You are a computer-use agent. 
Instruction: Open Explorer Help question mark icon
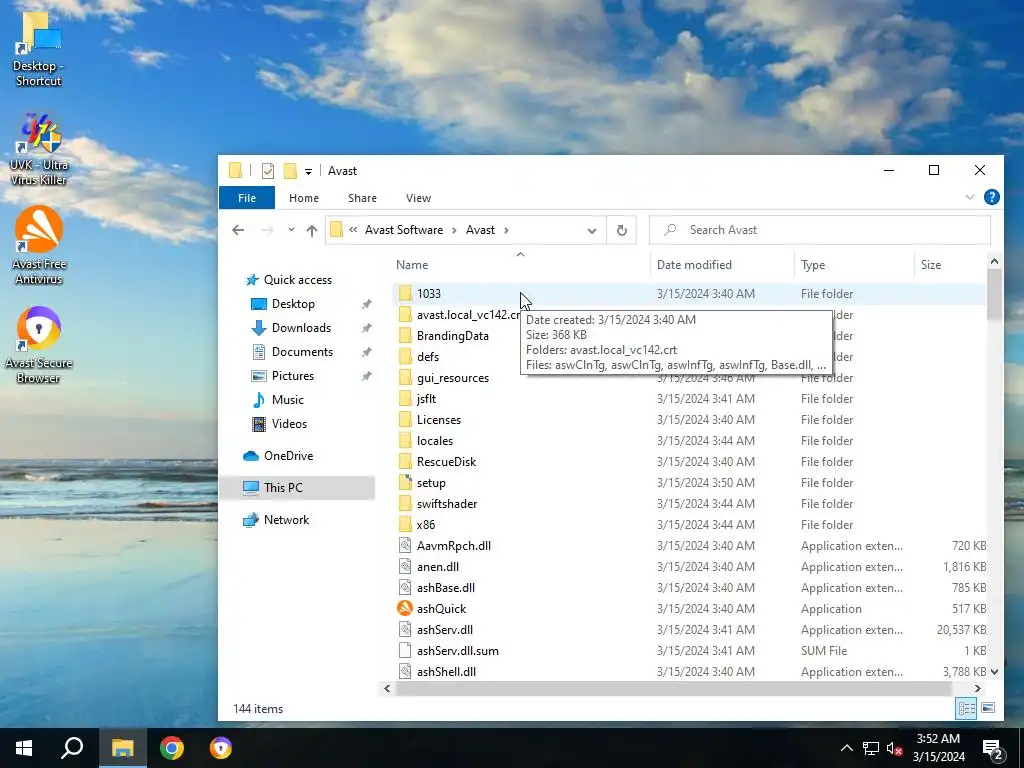(x=991, y=197)
